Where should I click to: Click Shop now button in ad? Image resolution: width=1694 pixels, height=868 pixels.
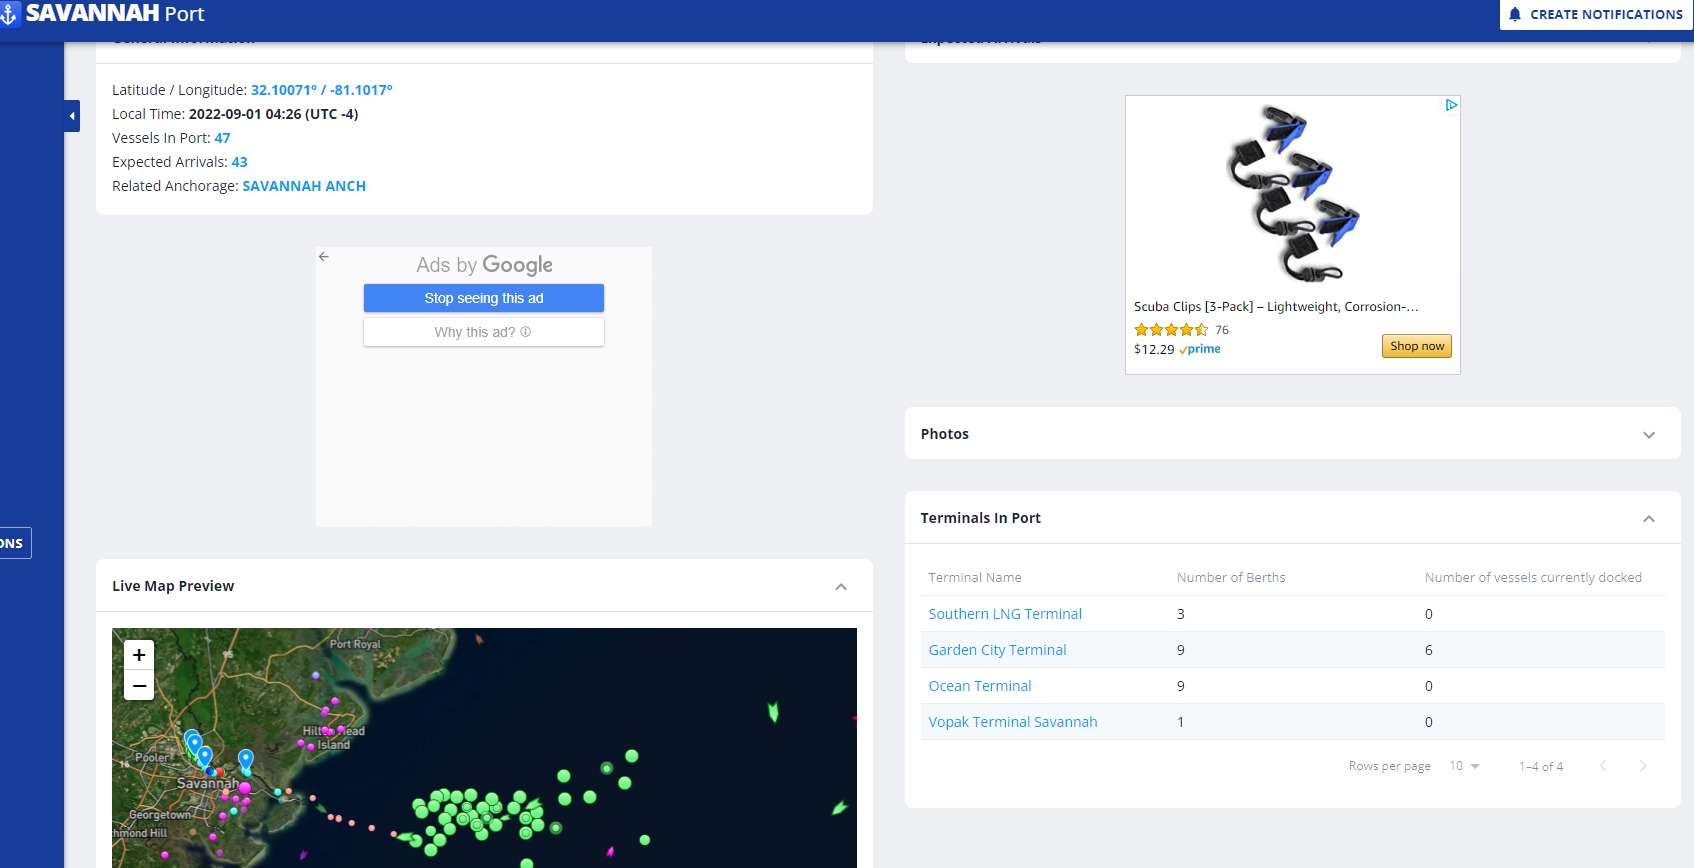1417,346
